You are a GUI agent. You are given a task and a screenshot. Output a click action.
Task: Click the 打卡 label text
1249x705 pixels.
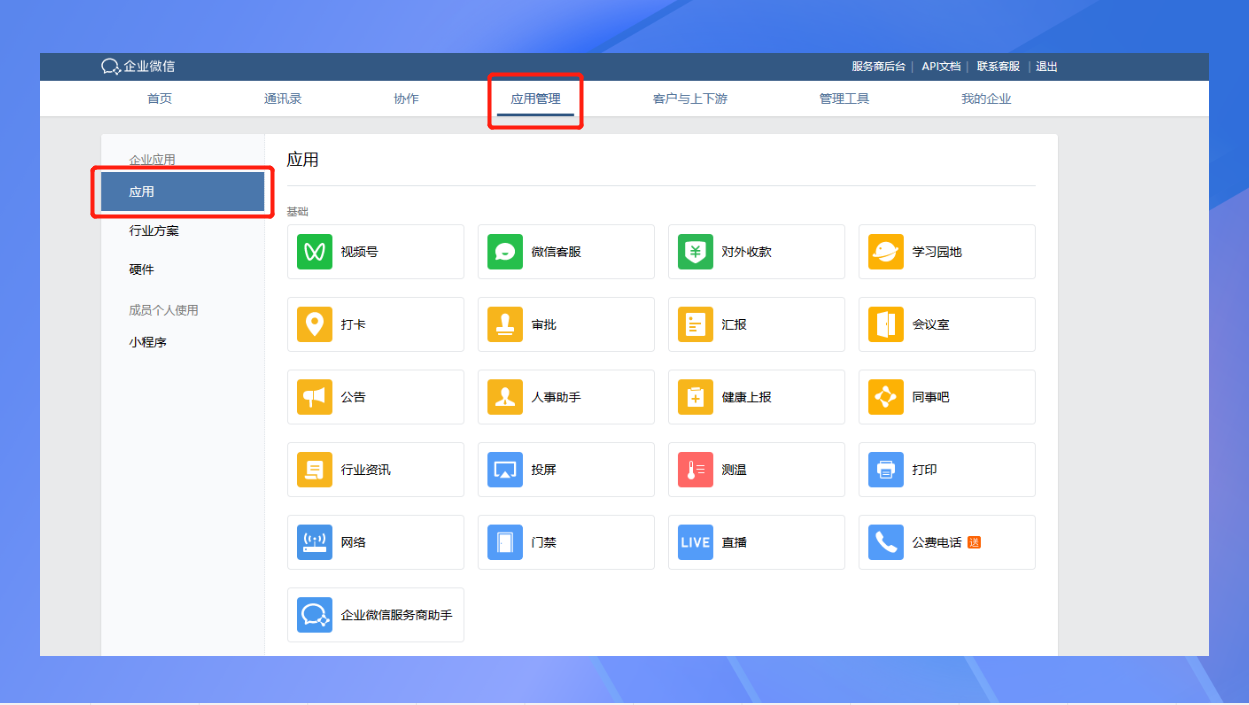[x=353, y=325]
